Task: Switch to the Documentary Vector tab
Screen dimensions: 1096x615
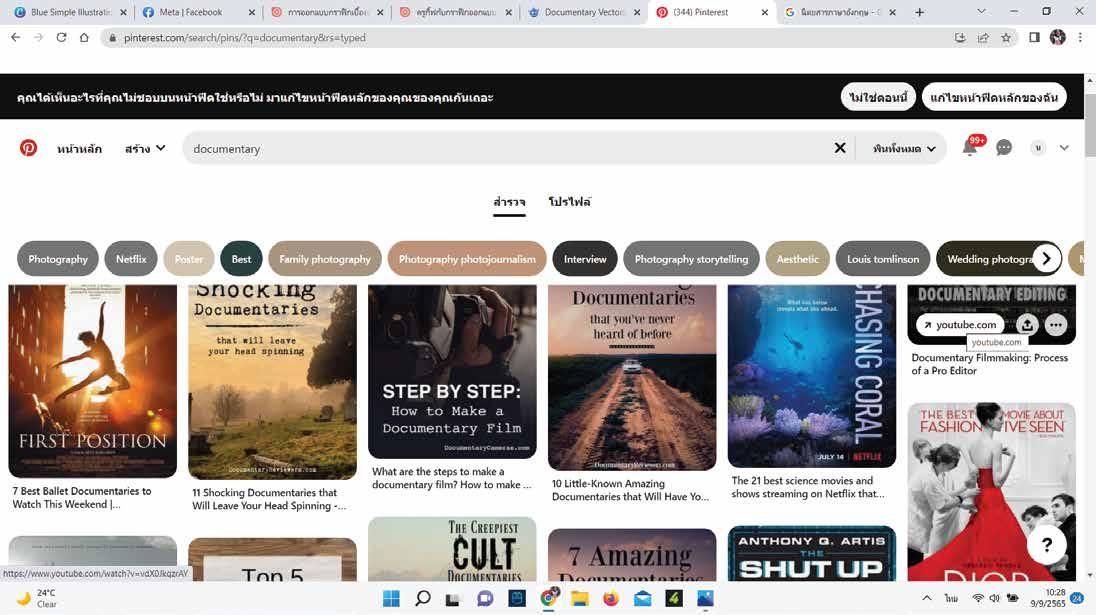Action: click(584, 12)
